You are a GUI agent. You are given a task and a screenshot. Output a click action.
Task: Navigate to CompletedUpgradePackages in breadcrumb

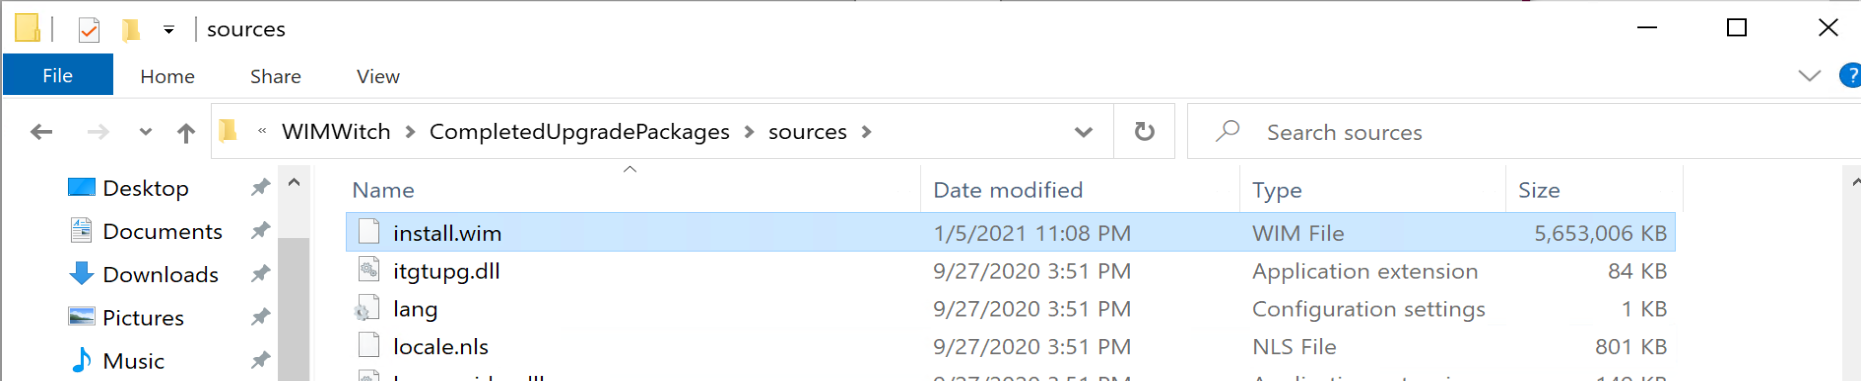[x=579, y=132]
